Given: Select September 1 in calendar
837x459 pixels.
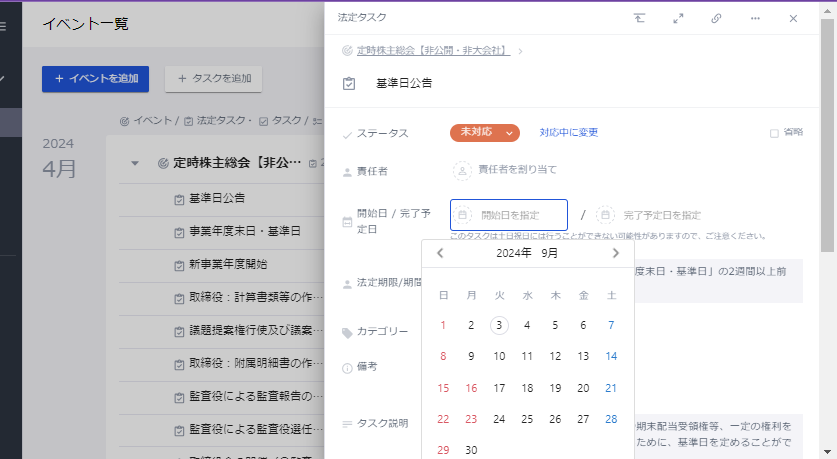Looking at the screenshot, I should (443, 325).
